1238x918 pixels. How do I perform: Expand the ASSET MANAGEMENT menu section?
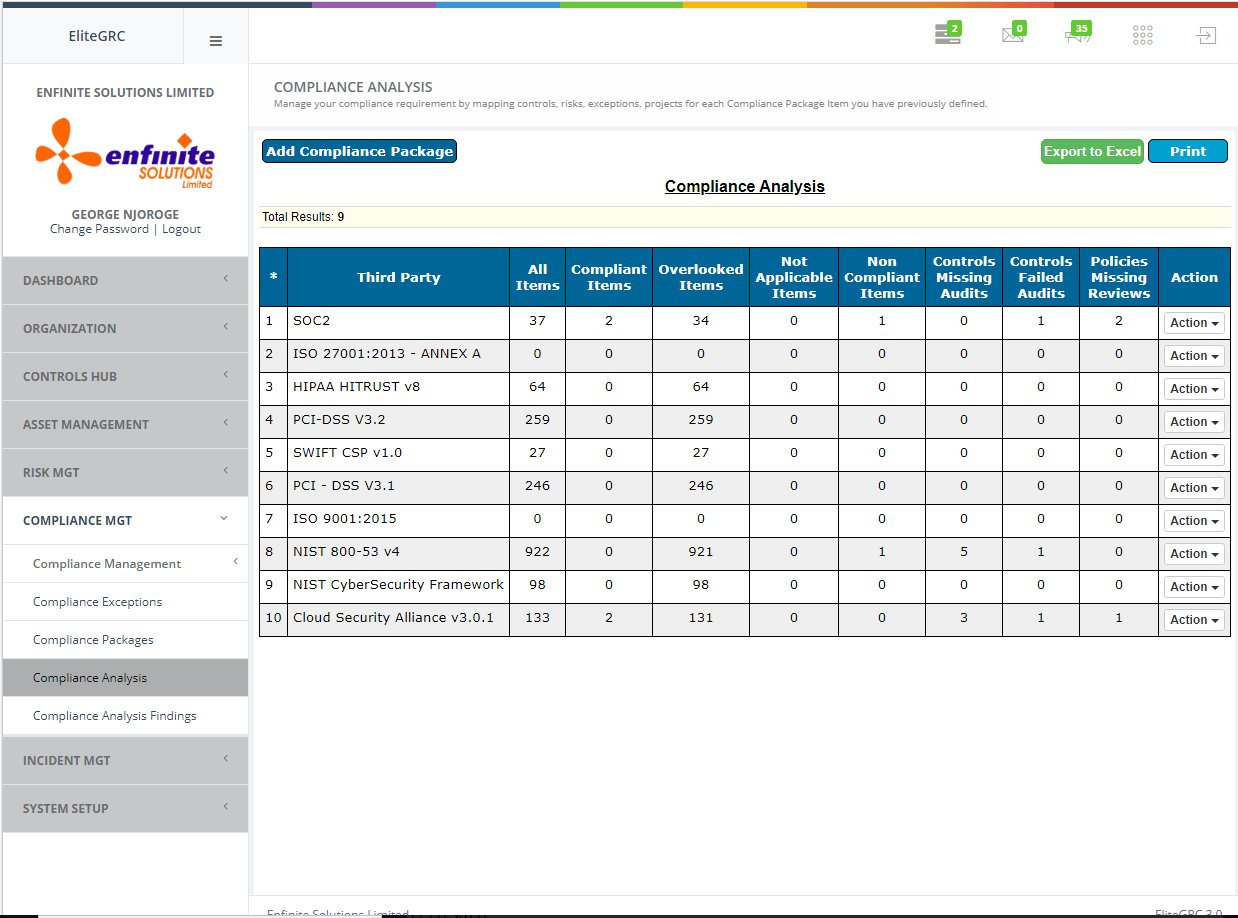pos(125,424)
